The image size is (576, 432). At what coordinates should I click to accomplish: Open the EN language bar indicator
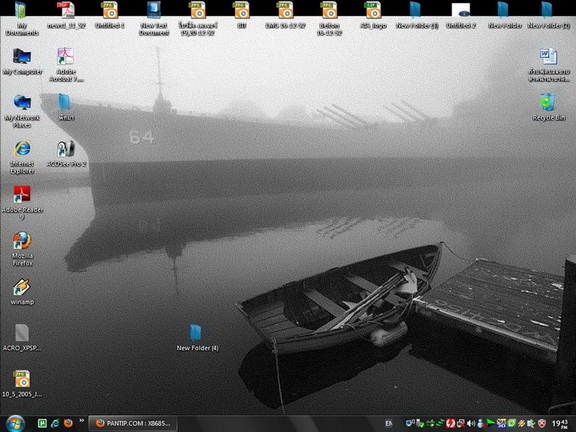coord(389,424)
